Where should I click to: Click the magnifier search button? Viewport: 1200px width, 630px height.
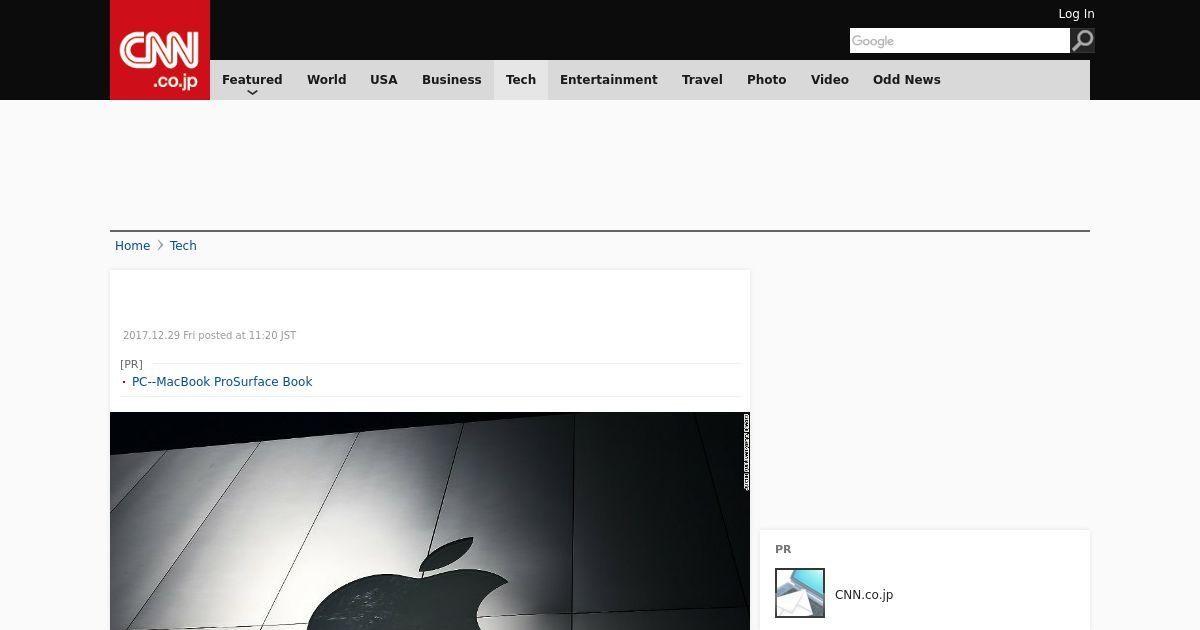click(x=1083, y=40)
